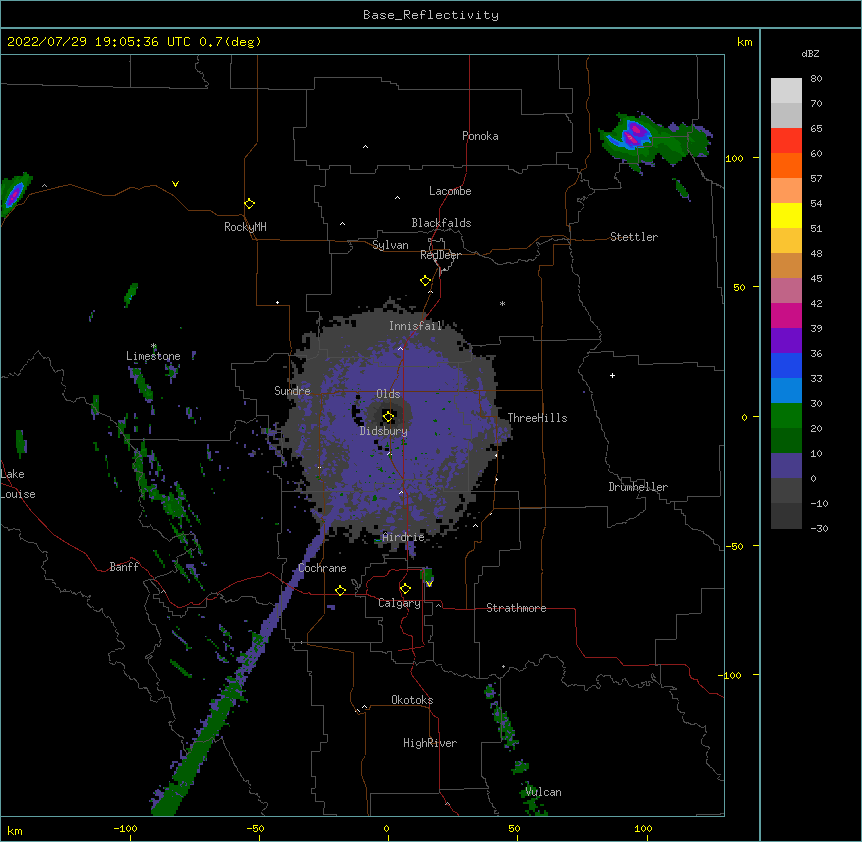
Task: Click the Strathmore label
Action: click(516, 608)
